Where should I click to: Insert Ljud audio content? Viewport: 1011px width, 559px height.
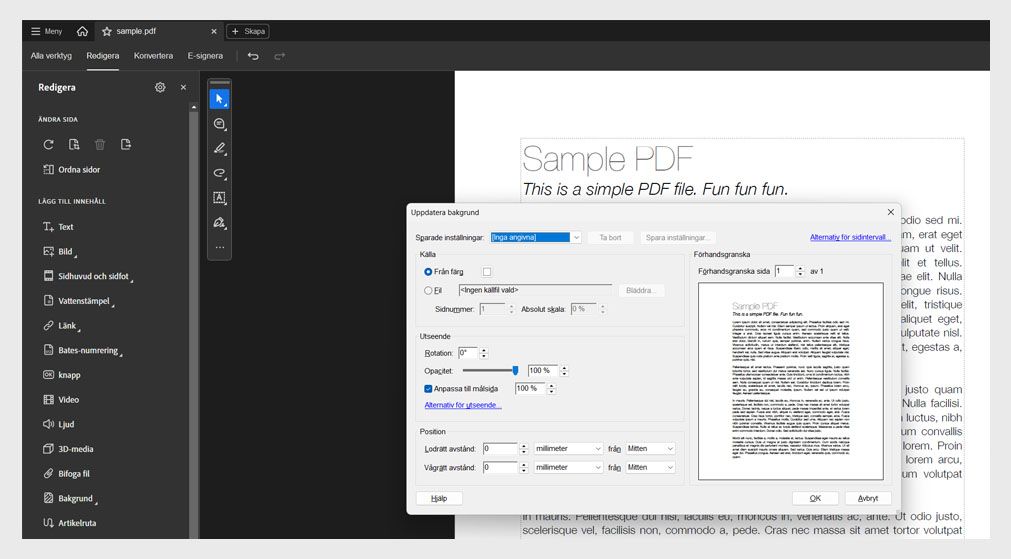click(x=59, y=424)
